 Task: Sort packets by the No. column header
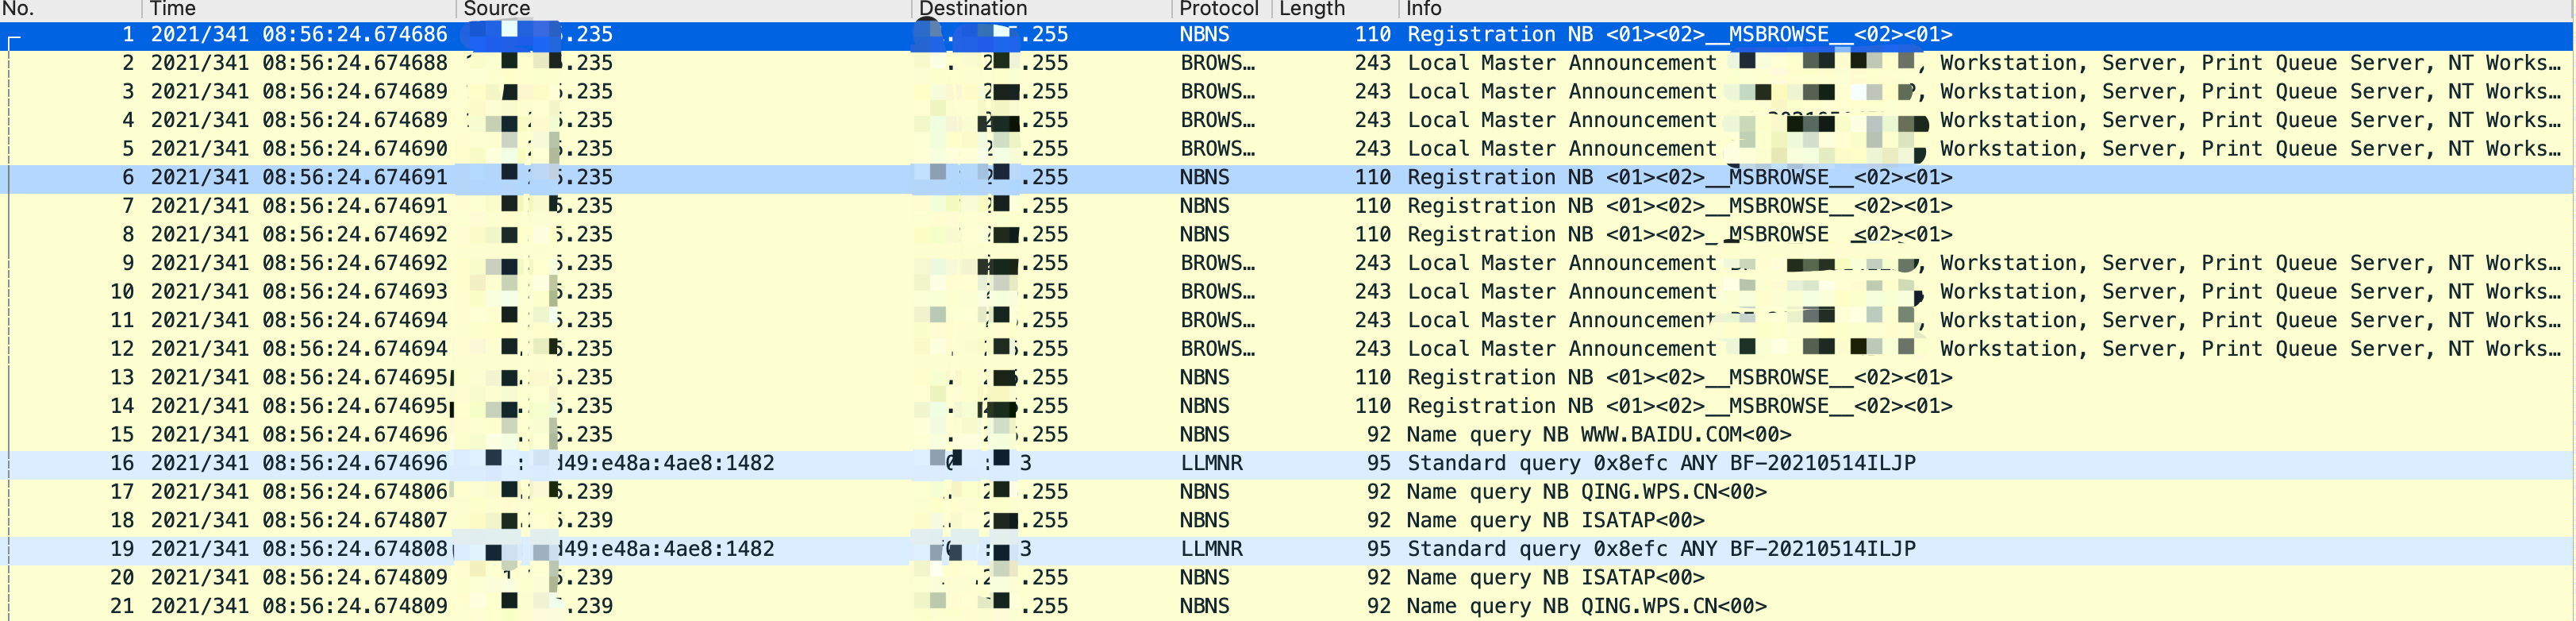(x=18, y=9)
